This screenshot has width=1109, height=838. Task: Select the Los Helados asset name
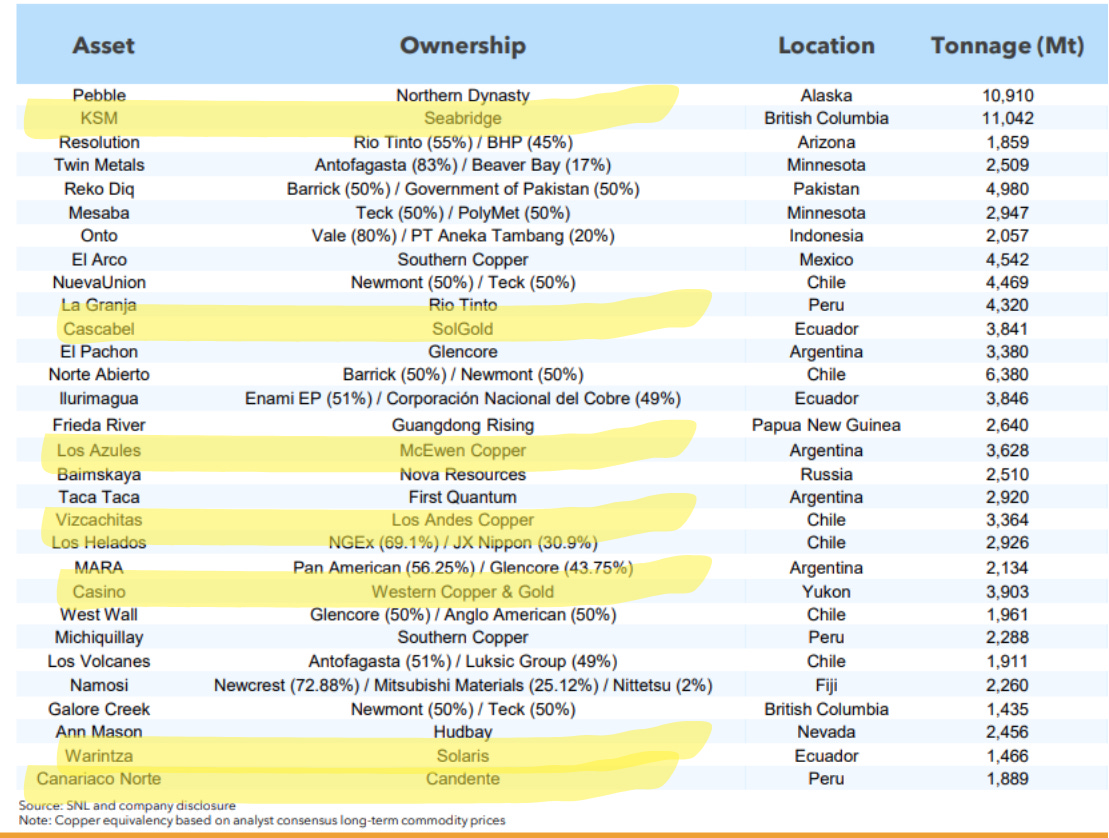pyautogui.click(x=99, y=542)
